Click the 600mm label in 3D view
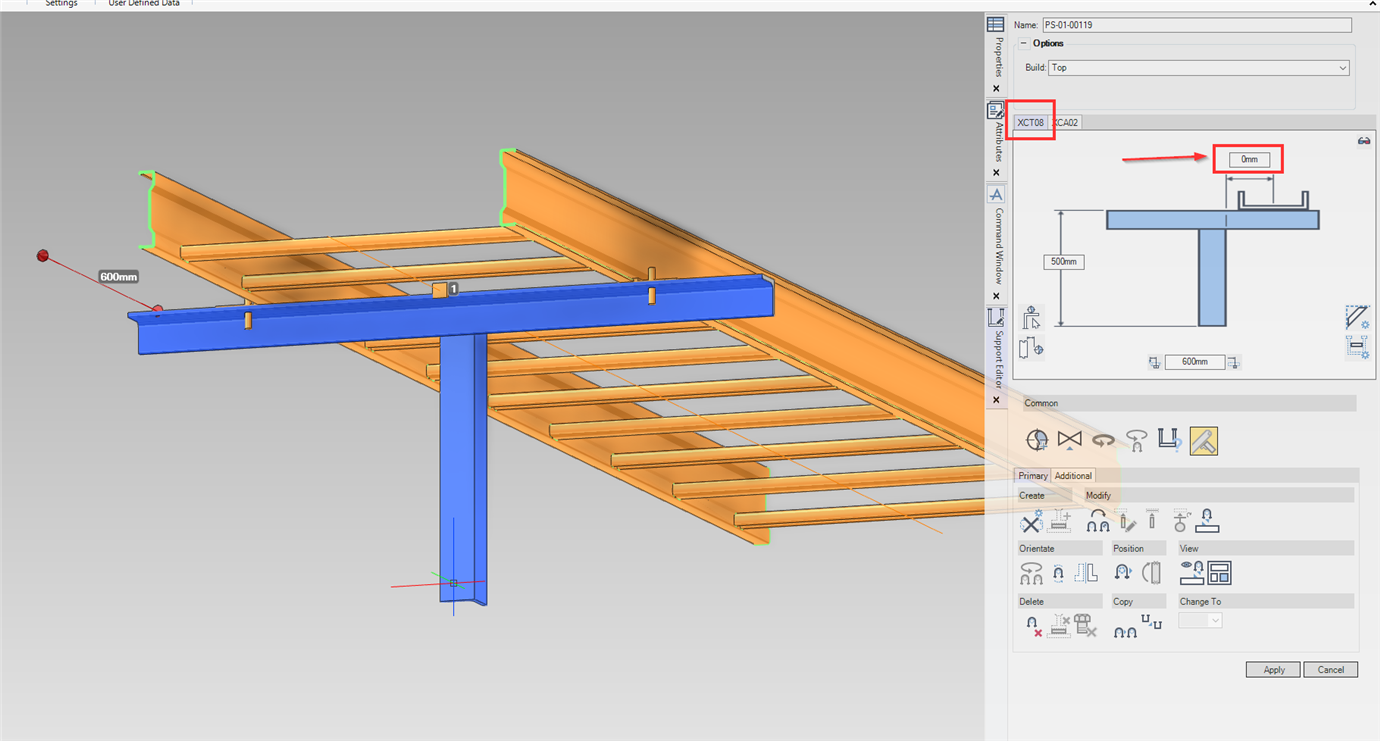Viewport: 1380px width, 741px height. pos(118,276)
